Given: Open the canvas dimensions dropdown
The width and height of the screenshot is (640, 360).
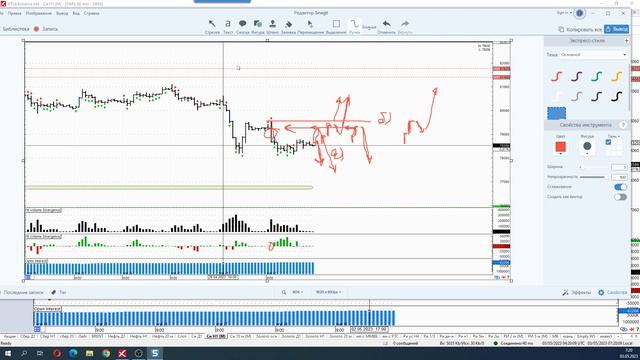Looking at the screenshot, I should click(328, 292).
